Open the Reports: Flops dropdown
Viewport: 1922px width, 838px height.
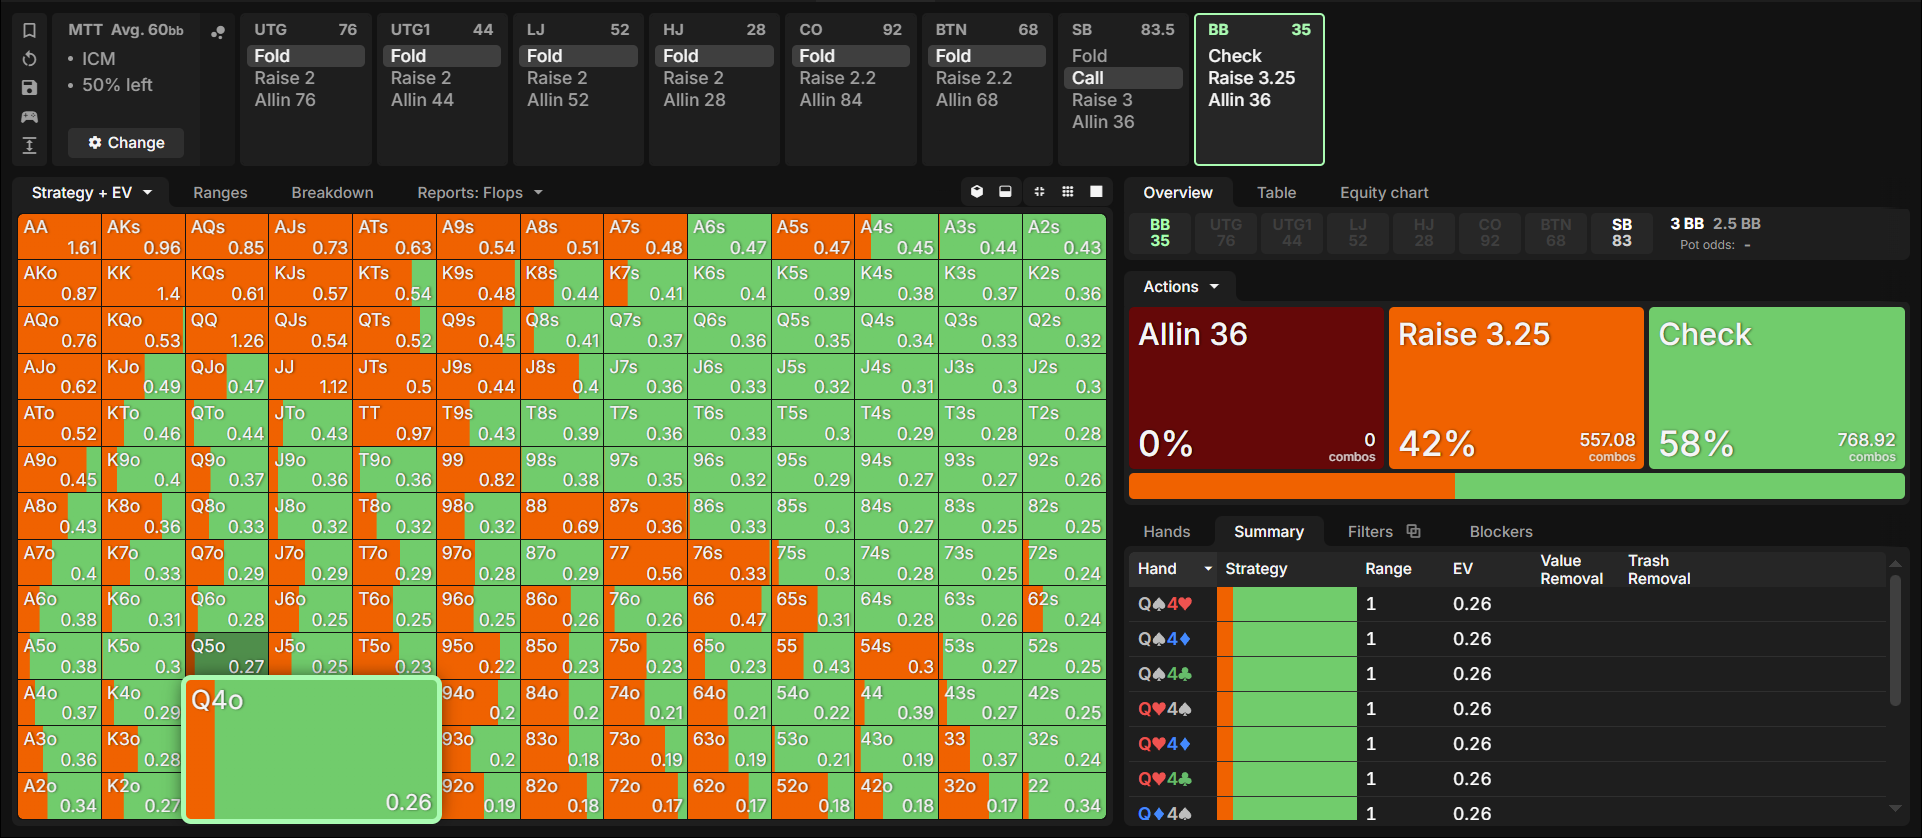point(480,193)
